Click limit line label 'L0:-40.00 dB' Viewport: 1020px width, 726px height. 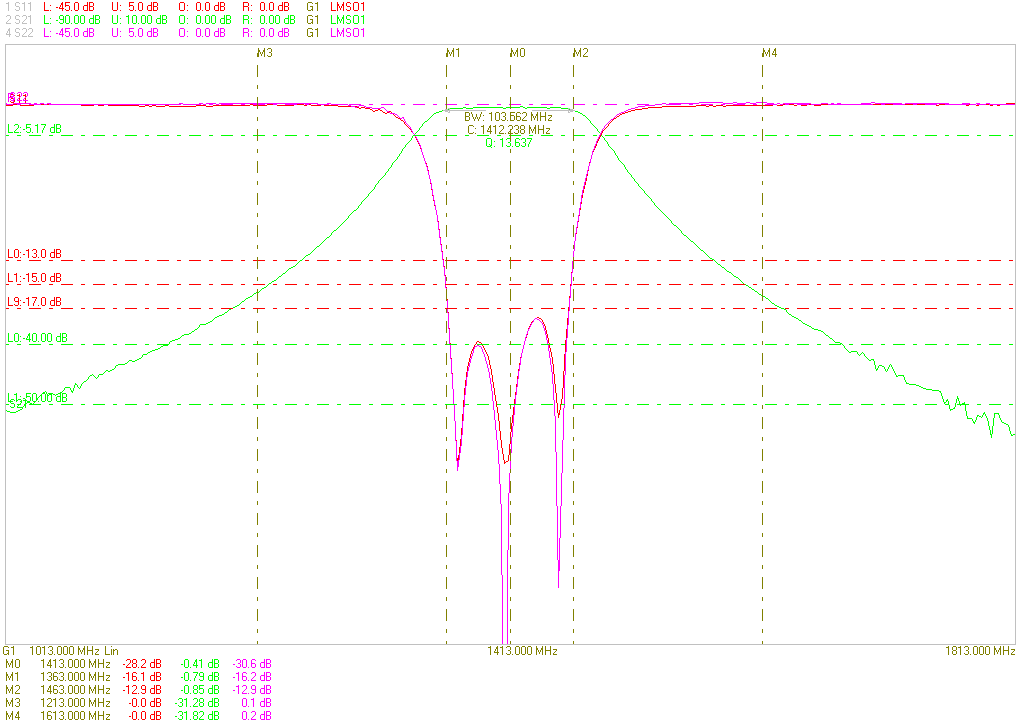(x=37, y=338)
